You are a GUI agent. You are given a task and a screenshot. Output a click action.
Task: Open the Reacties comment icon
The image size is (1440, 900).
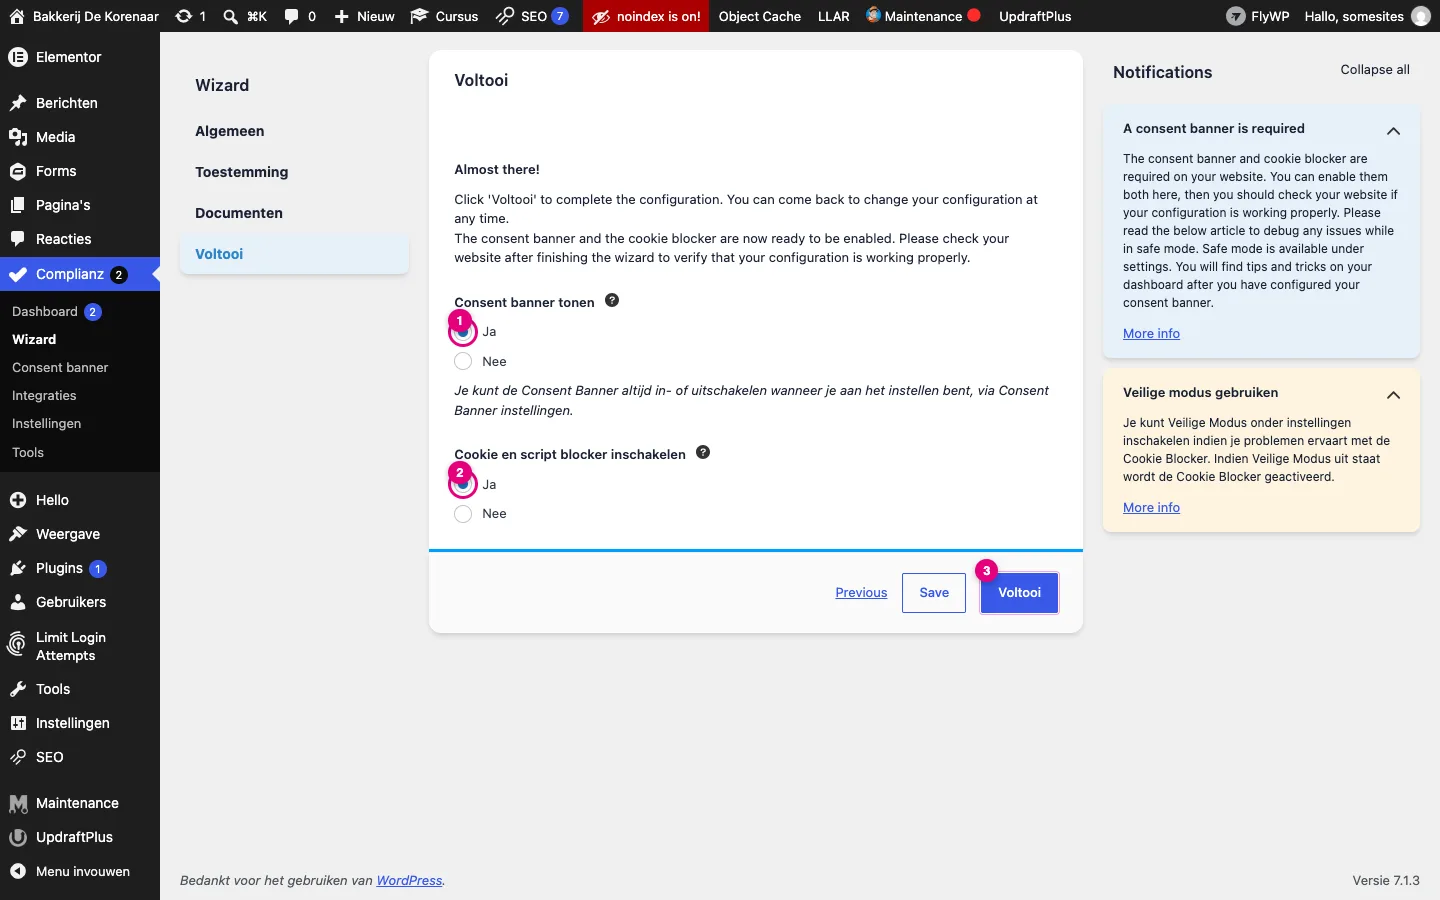point(18,239)
